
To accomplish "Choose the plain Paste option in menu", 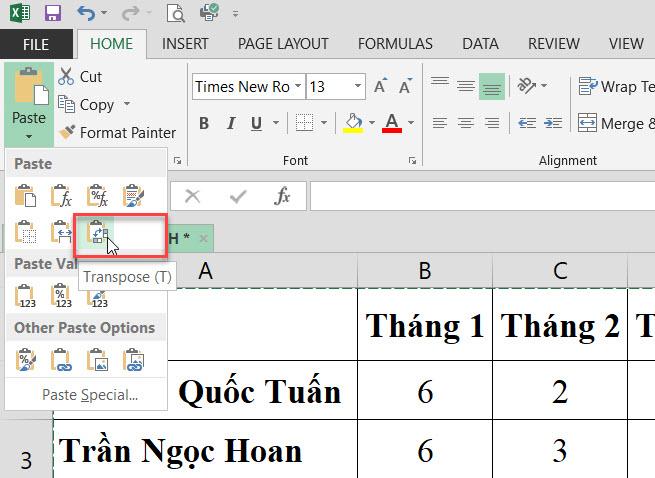I will pos(25,196).
